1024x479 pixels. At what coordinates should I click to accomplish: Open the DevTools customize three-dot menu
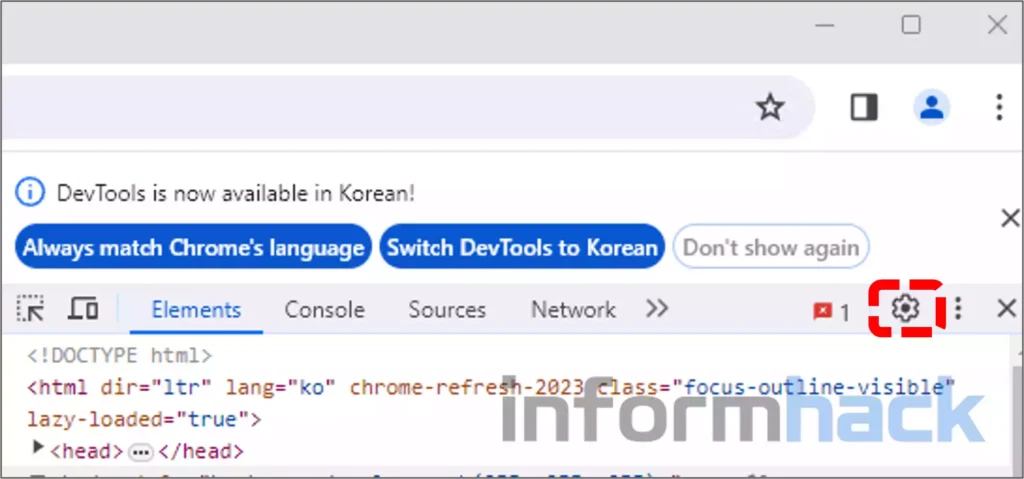click(x=957, y=308)
